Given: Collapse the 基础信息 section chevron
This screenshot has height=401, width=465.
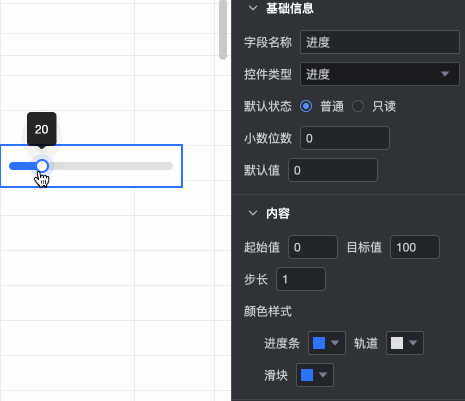Looking at the screenshot, I should [253, 8].
